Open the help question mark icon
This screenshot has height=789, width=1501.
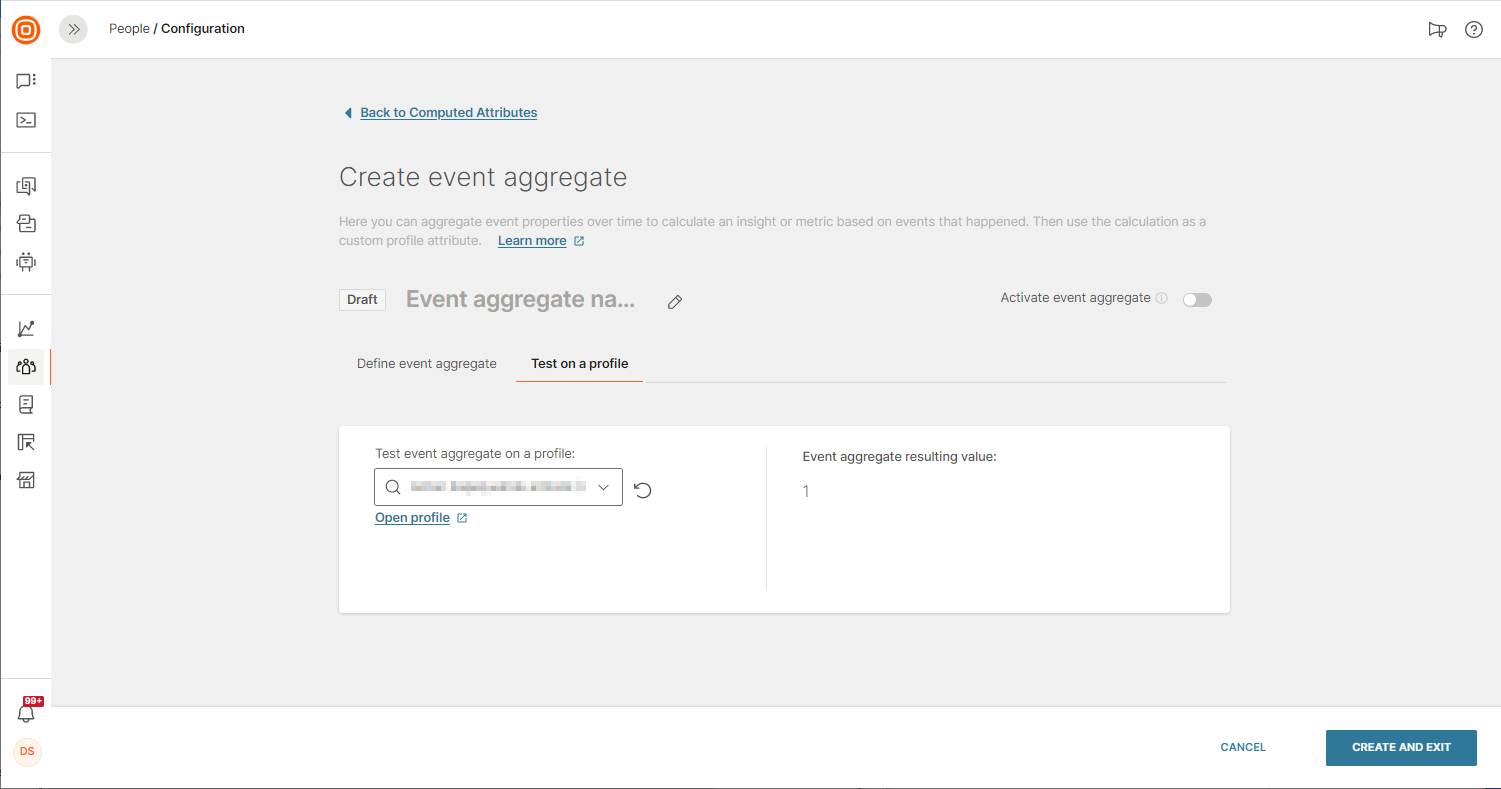tap(1473, 30)
